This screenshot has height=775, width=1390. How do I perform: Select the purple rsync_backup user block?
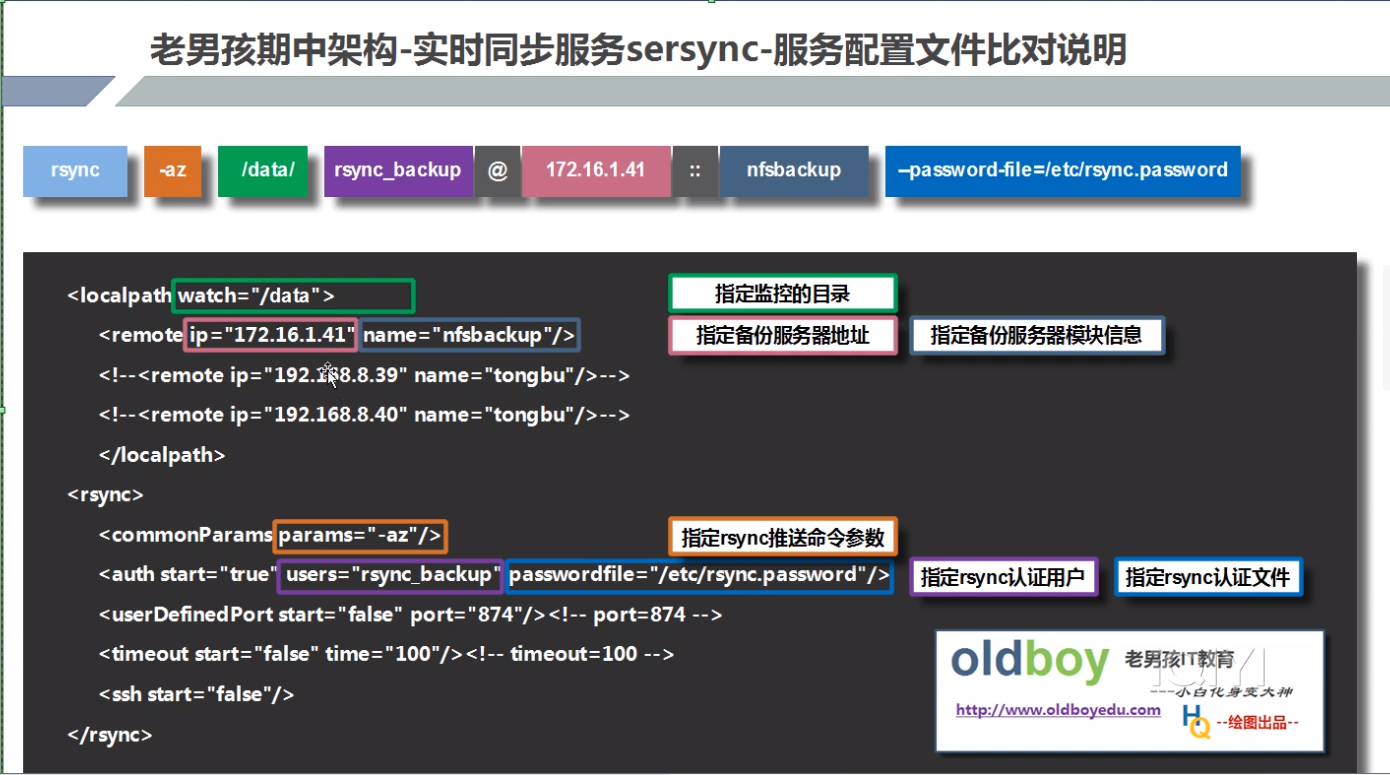click(x=398, y=170)
